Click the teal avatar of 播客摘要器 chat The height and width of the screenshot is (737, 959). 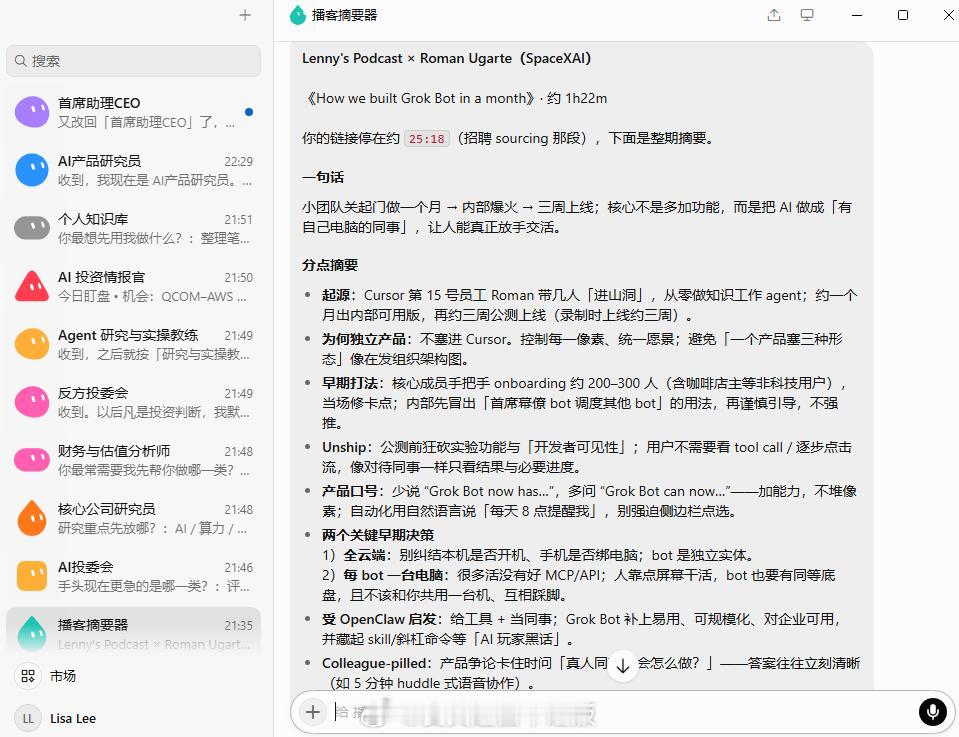[x=32, y=633]
